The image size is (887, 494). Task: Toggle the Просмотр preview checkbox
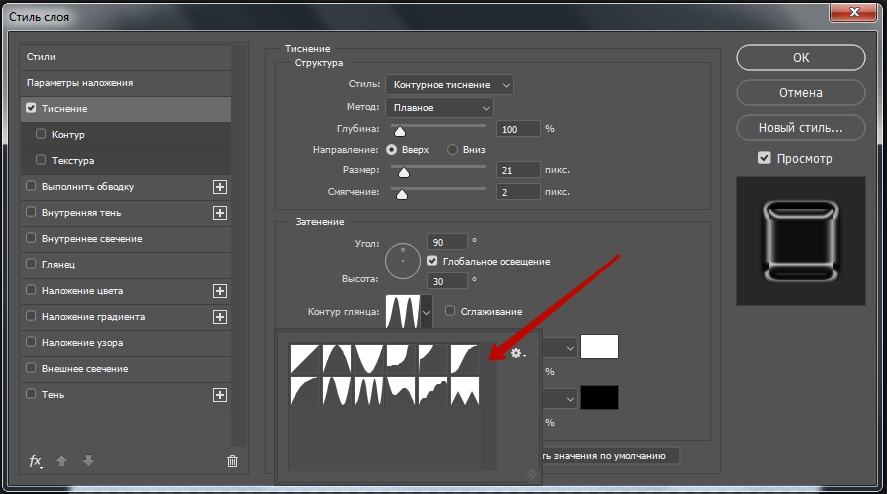pos(764,158)
